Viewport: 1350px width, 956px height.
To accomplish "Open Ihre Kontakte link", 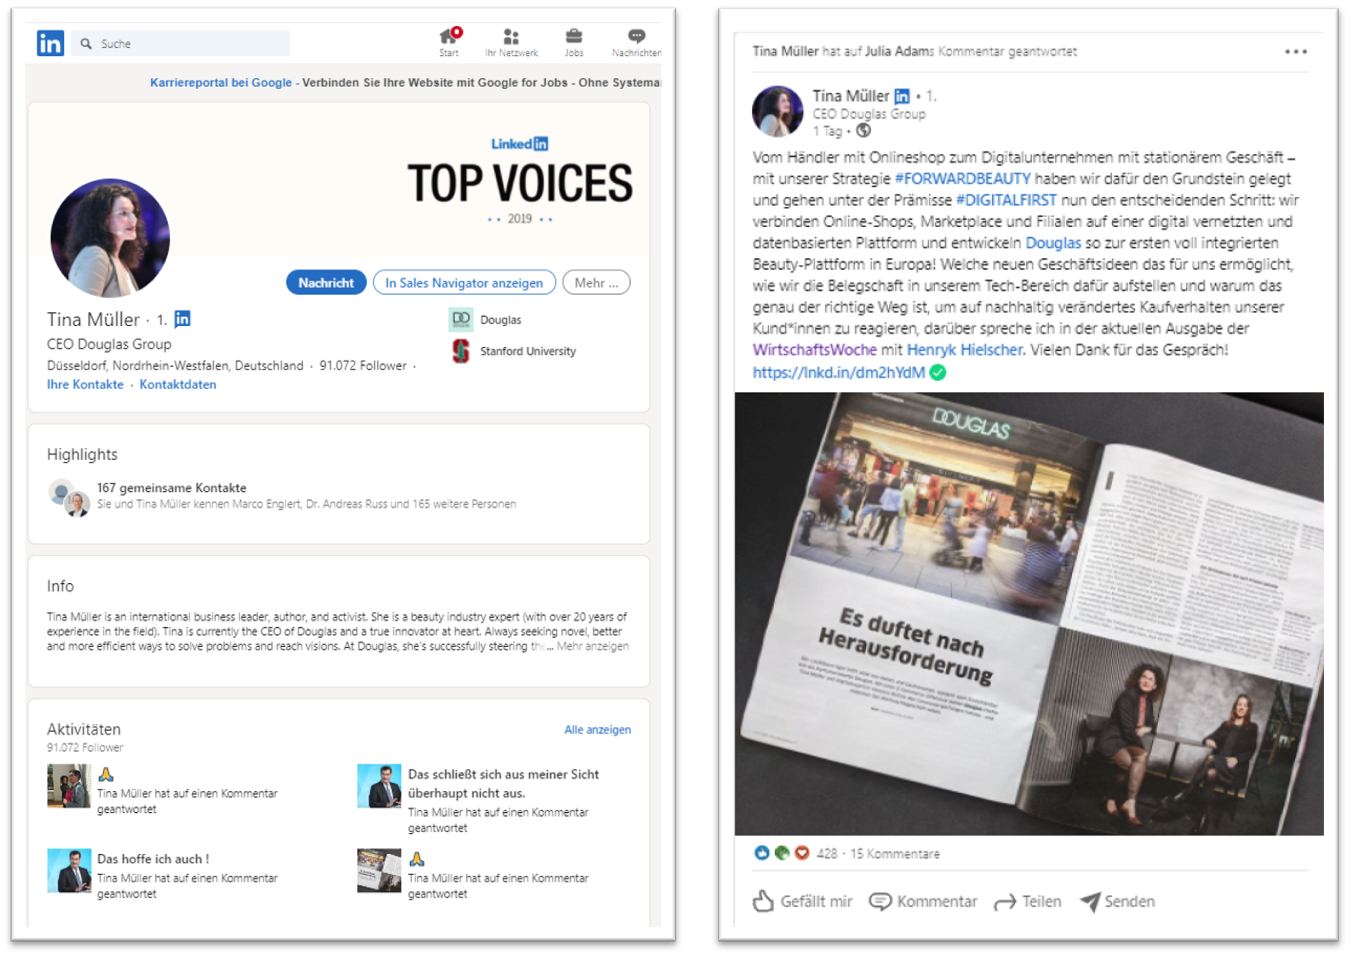I will pyautogui.click(x=85, y=384).
